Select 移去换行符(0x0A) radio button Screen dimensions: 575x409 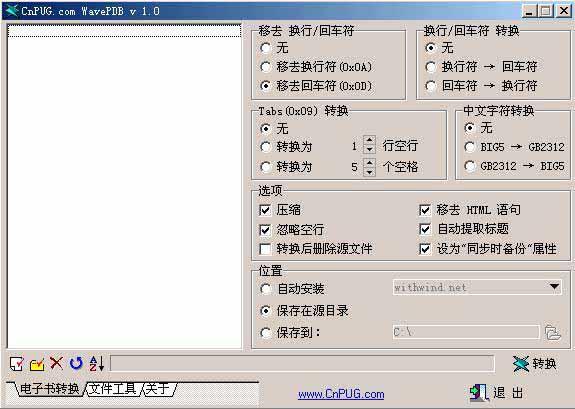[x=265, y=67]
